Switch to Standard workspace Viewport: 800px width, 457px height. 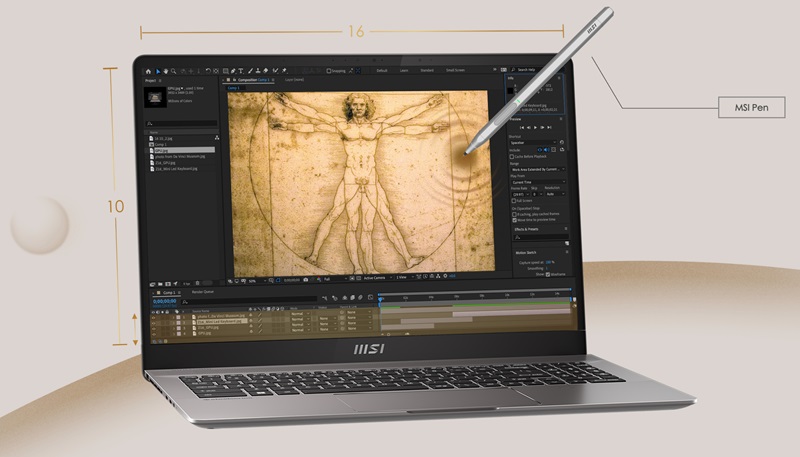tap(427, 70)
